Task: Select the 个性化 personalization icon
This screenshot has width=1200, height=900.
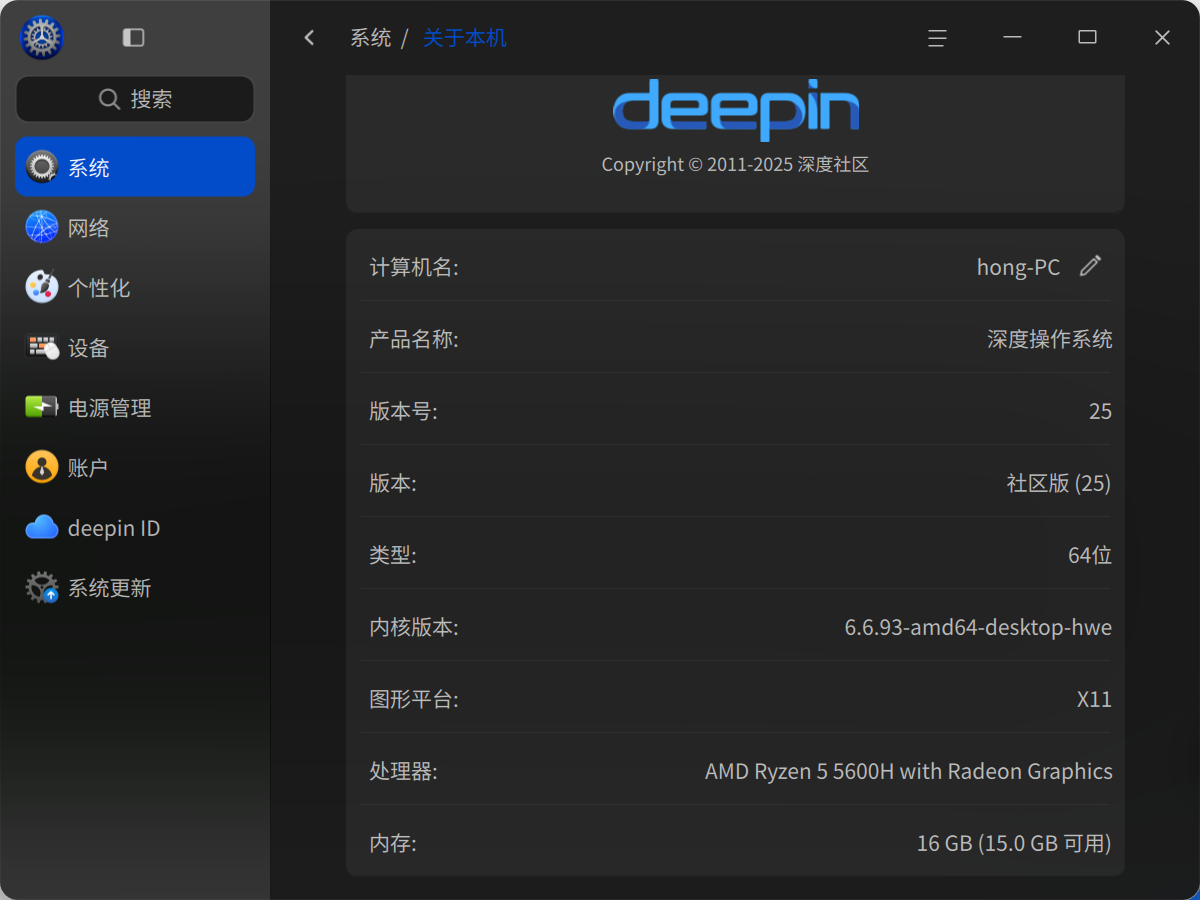Action: (x=42, y=287)
